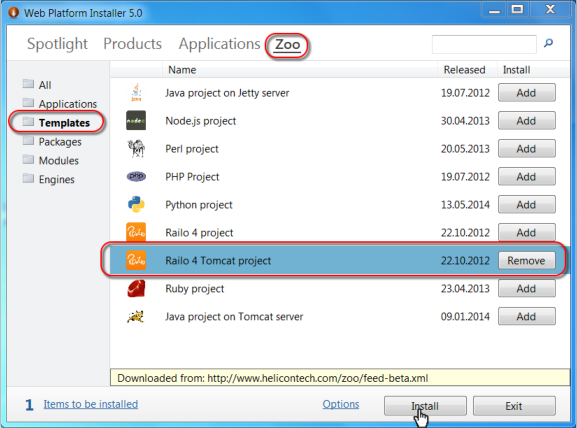This screenshot has height=428, width=577.
Task: Select the Modules category
Action: coord(59,160)
